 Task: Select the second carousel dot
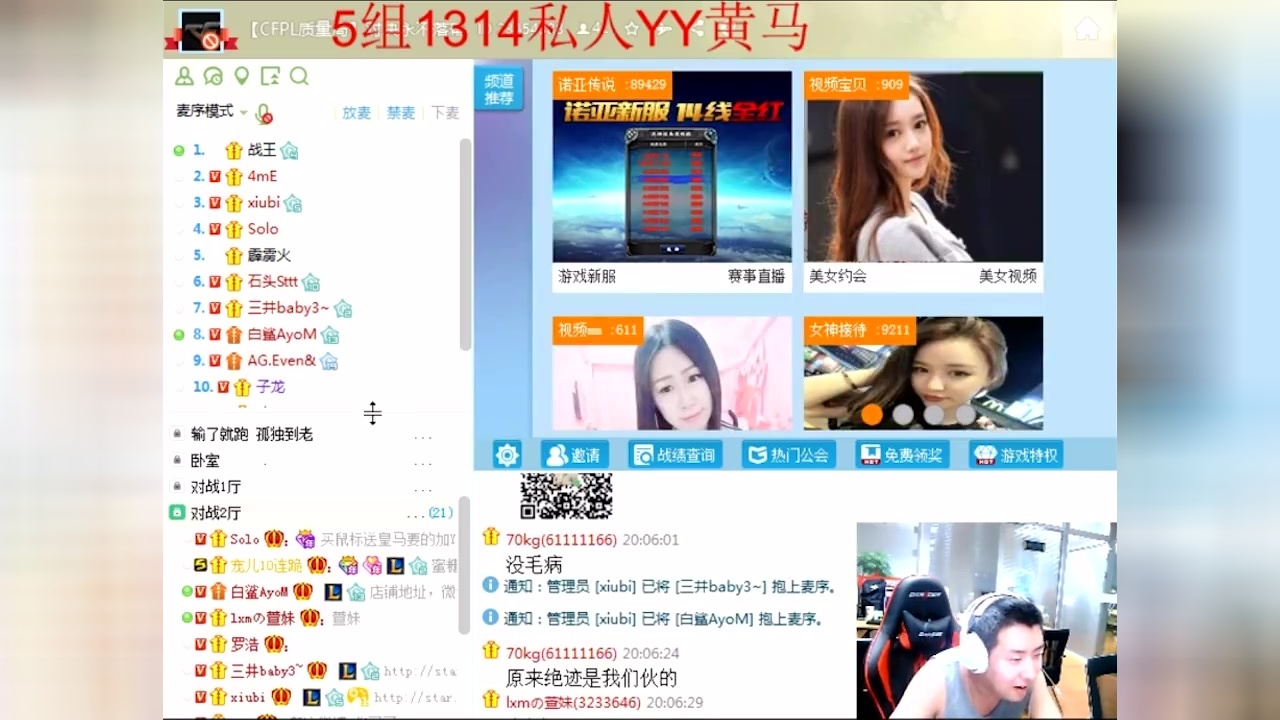point(903,414)
